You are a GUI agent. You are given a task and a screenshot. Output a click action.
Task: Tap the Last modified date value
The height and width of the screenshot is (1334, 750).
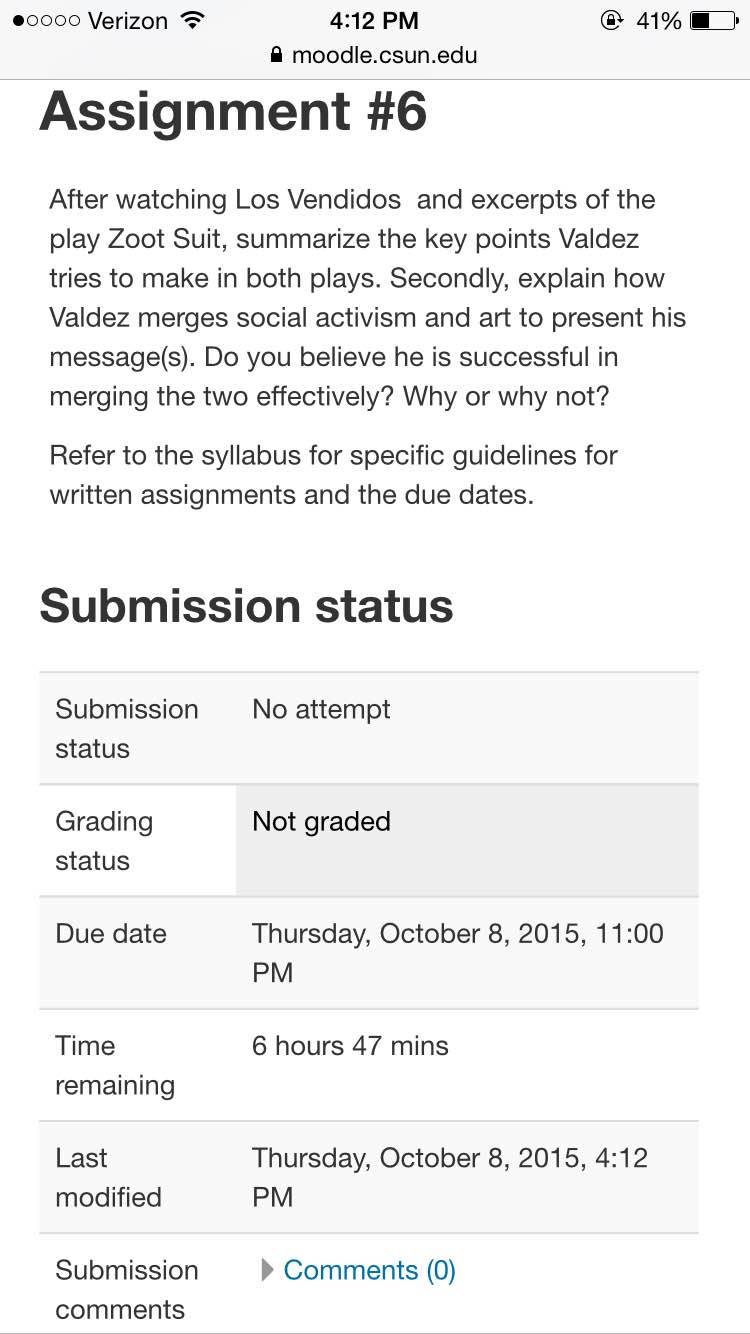tap(450, 1177)
